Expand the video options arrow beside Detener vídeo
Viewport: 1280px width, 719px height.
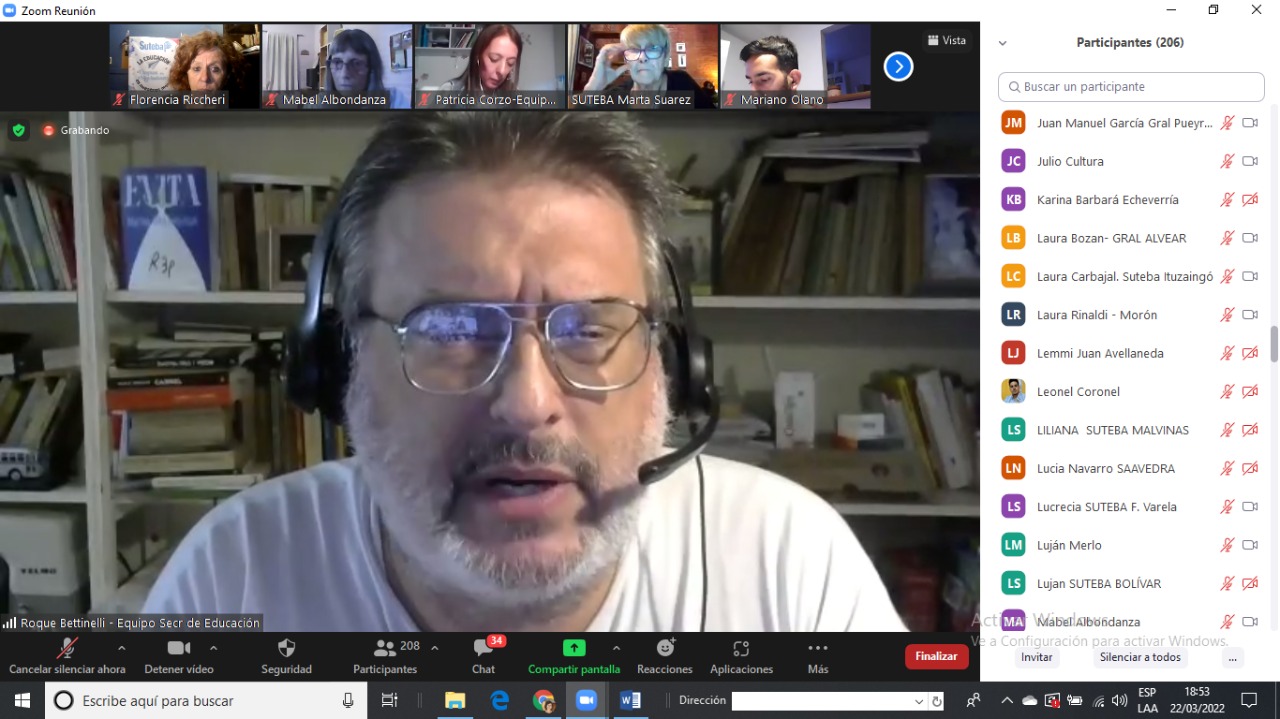(213, 648)
